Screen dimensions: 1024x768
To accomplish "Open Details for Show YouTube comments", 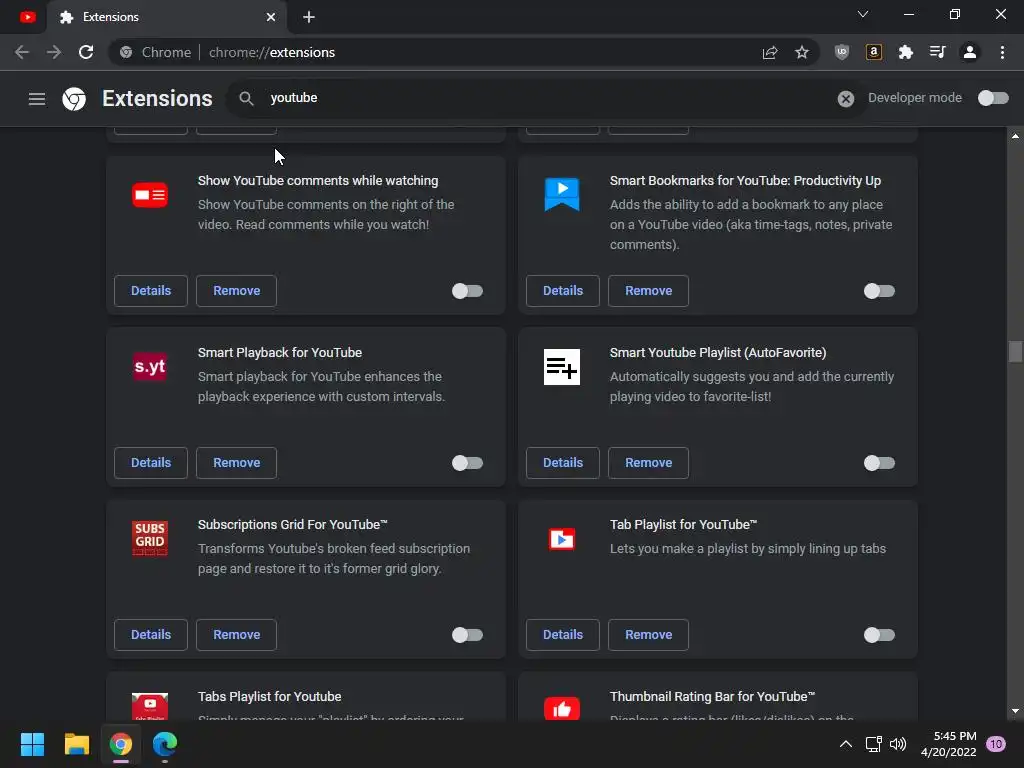I will (x=151, y=291).
